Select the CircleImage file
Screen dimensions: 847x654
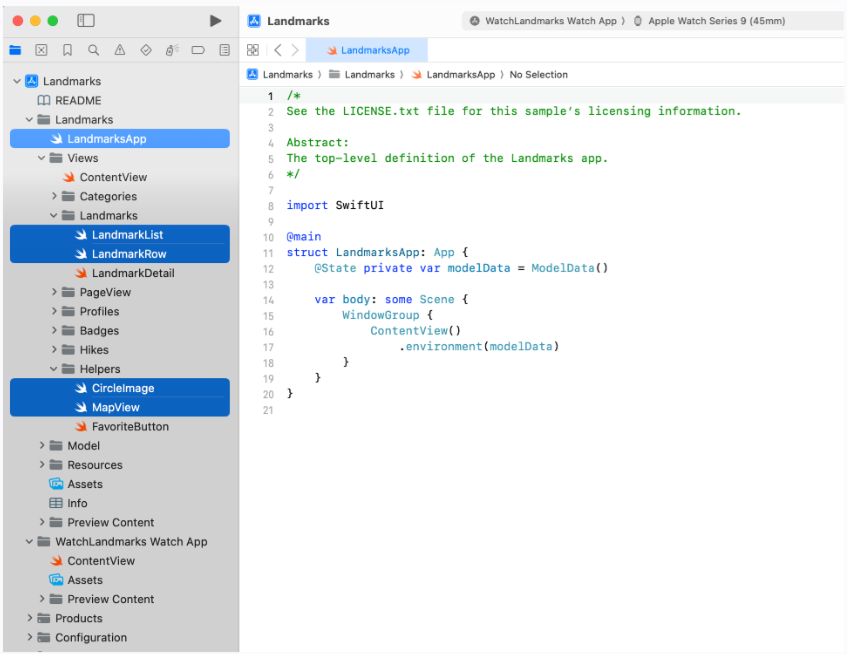tap(120, 388)
